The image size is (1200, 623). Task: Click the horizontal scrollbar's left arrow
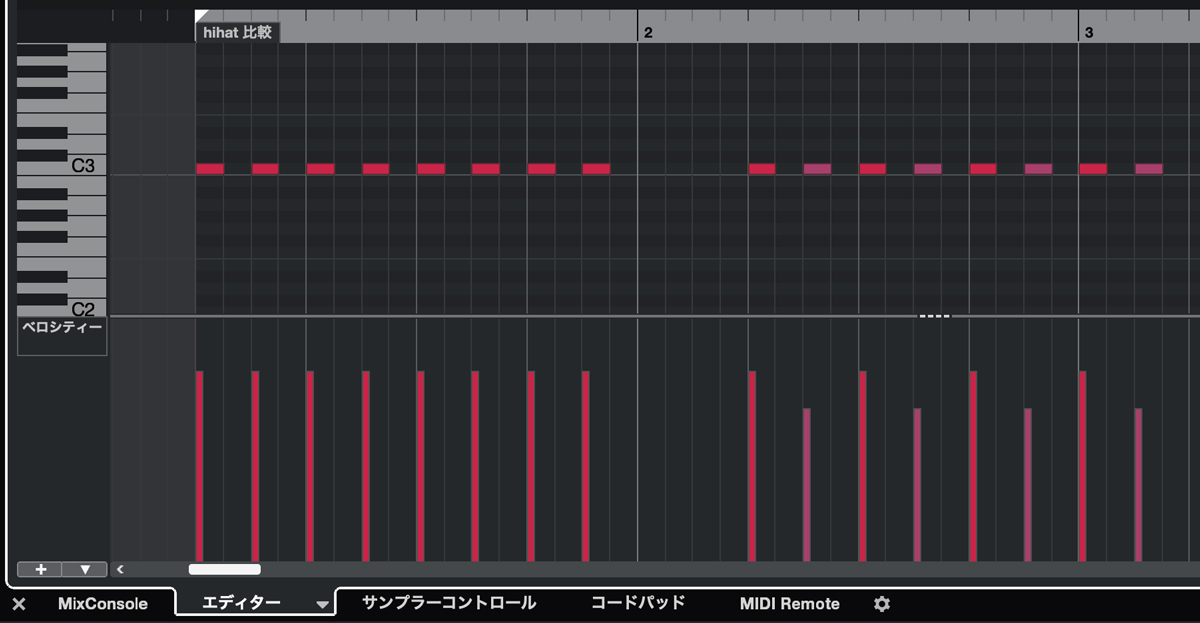(120, 569)
